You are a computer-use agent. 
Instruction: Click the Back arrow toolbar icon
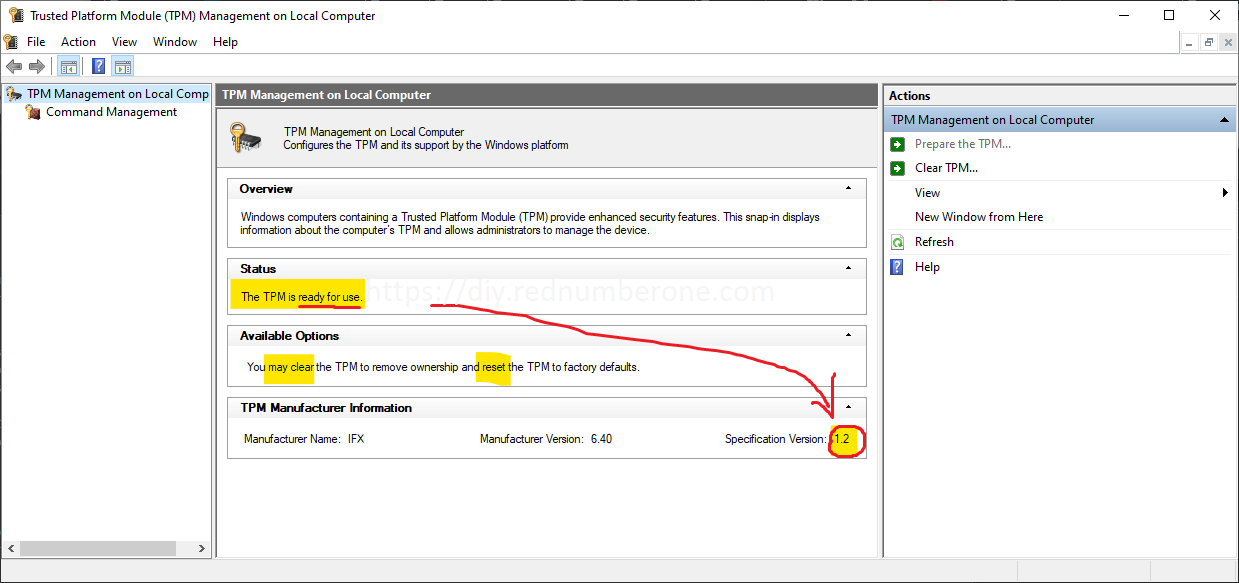(x=14, y=67)
